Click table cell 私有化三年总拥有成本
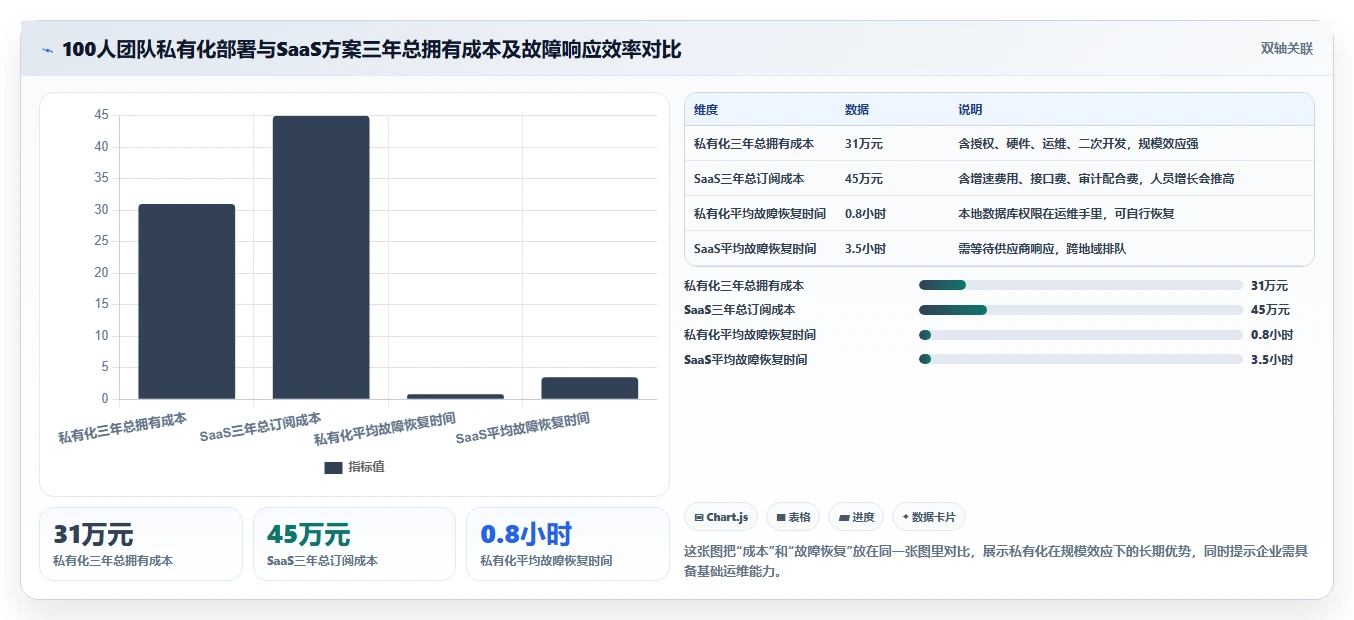This screenshot has height=620, width=1354. click(754, 144)
